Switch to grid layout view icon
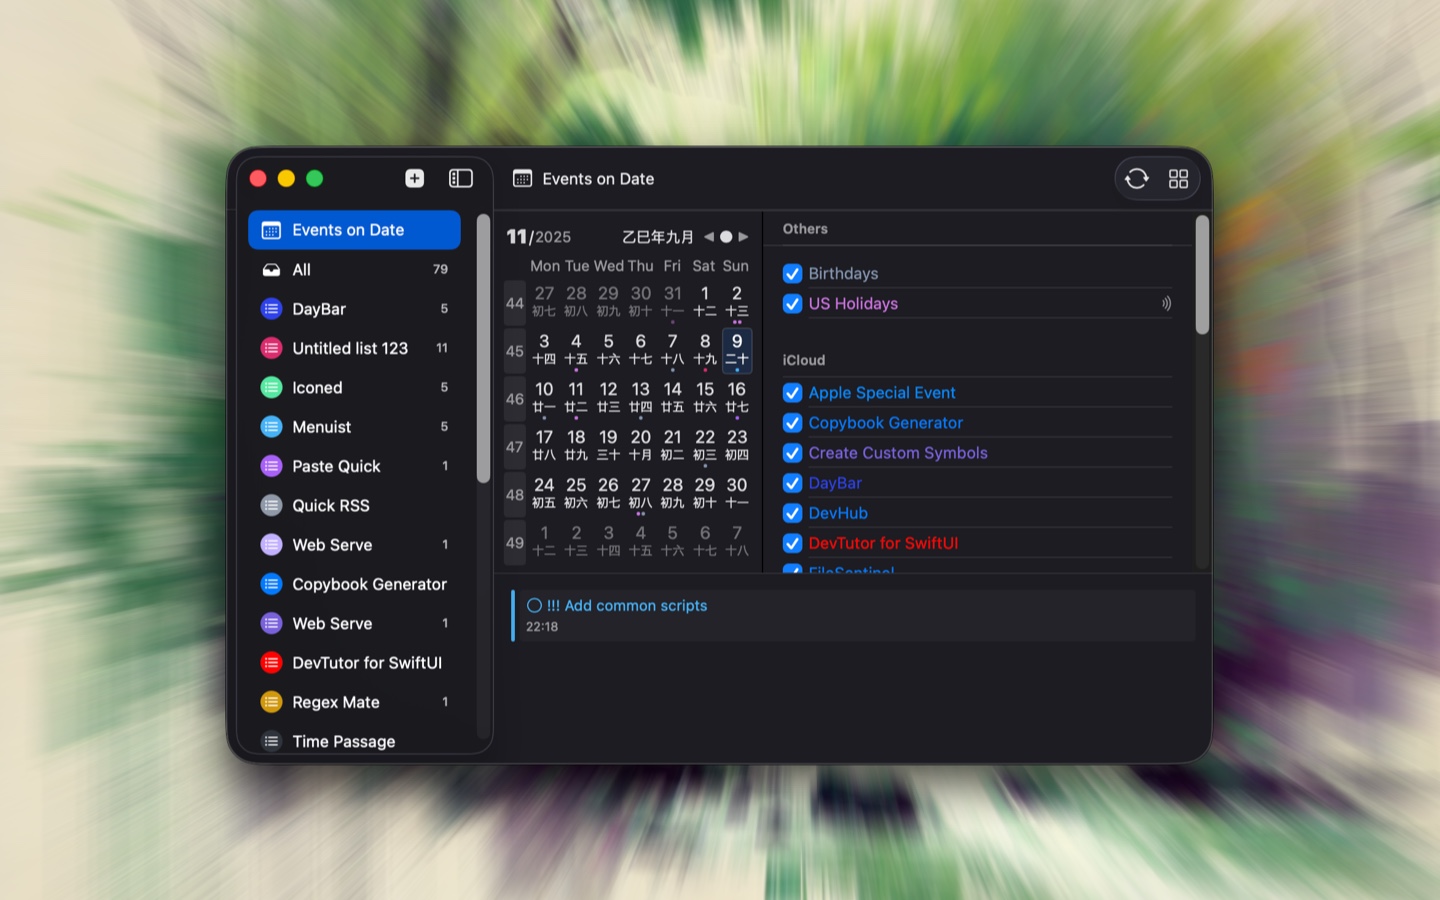Image resolution: width=1440 pixels, height=900 pixels. coord(1178,179)
